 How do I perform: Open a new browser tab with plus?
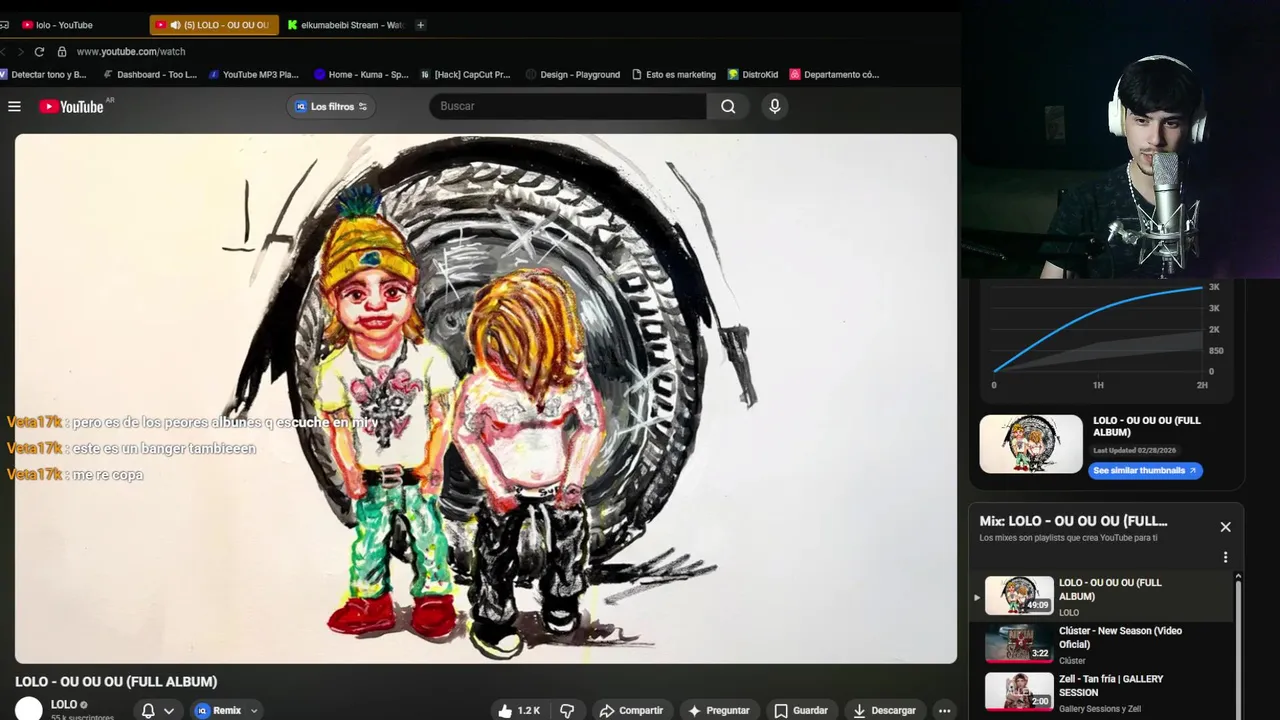click(420, 25)
